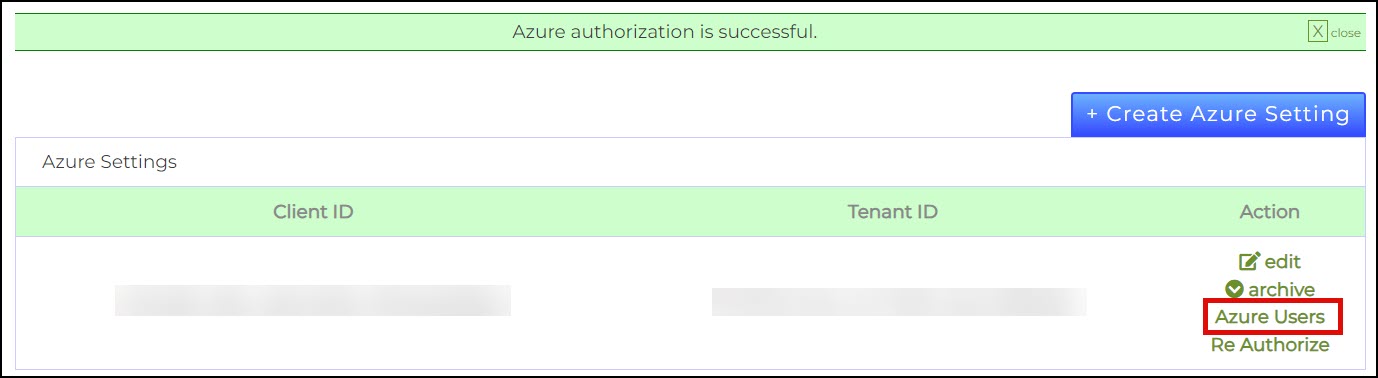Screen dimensions: 1378x378
Task: Click the pencil edit icon in Action column
Action: click(1249, 262)
